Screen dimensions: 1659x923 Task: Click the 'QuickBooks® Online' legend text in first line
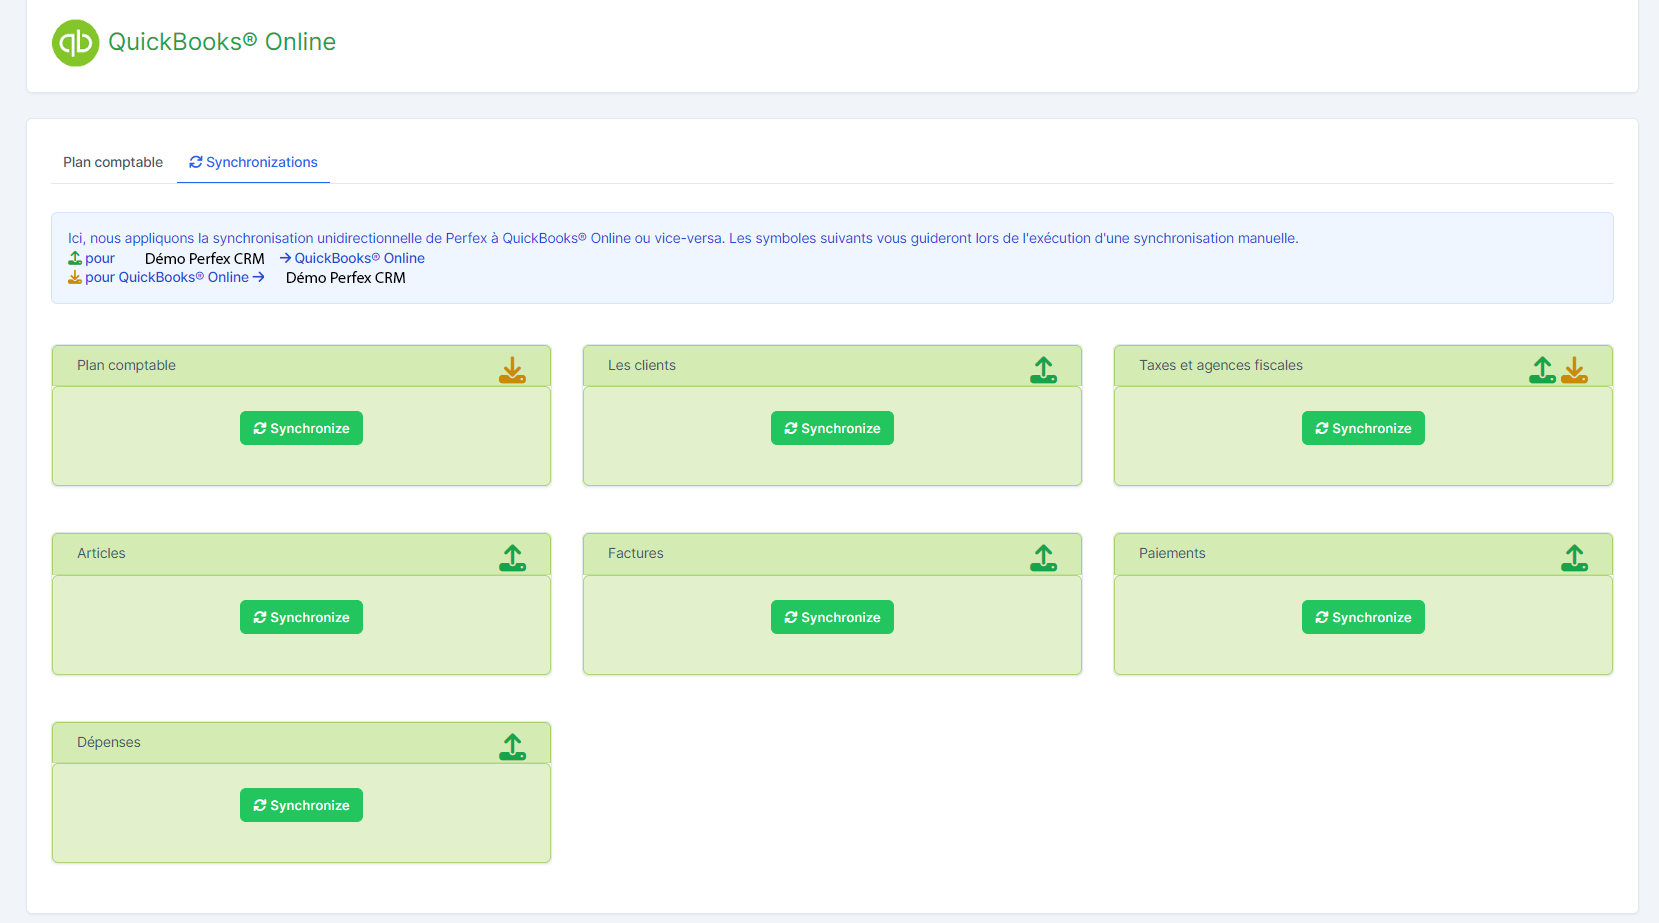[360, 258]
